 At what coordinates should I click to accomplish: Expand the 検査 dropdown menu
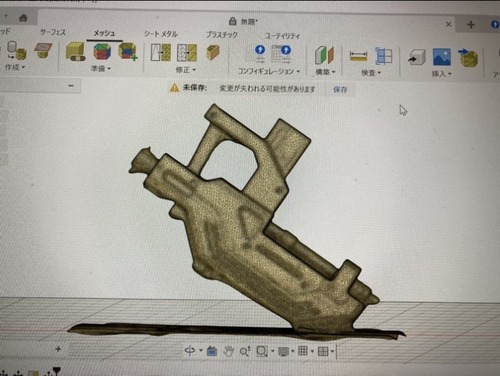pos(371,72)
